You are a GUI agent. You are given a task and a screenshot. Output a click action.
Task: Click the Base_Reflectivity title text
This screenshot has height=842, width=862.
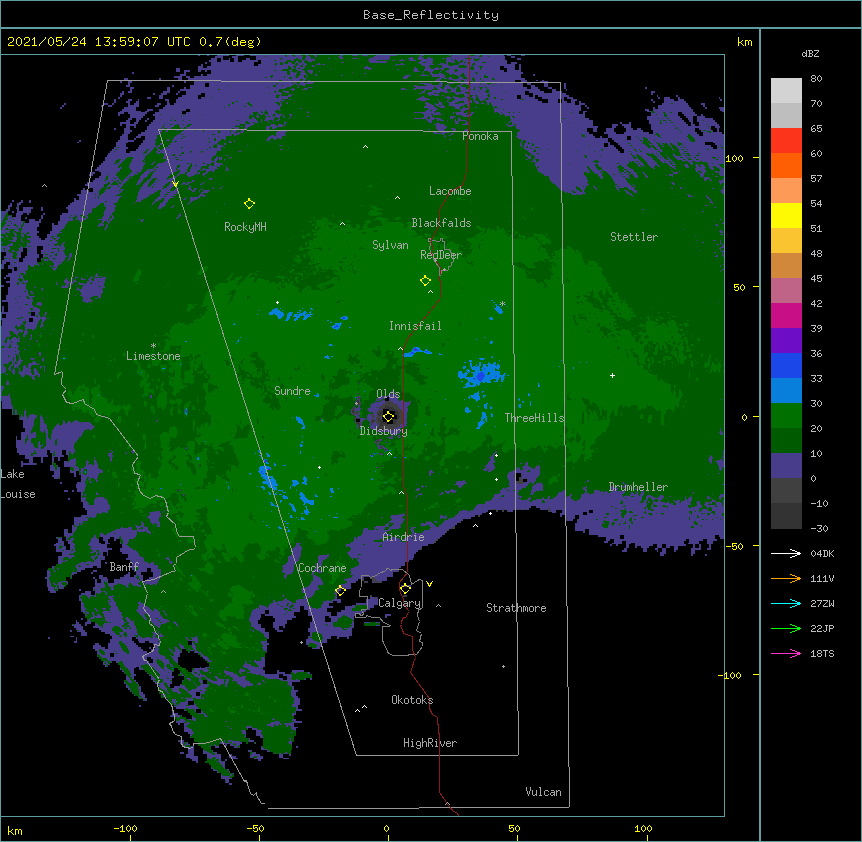point(431,15)
